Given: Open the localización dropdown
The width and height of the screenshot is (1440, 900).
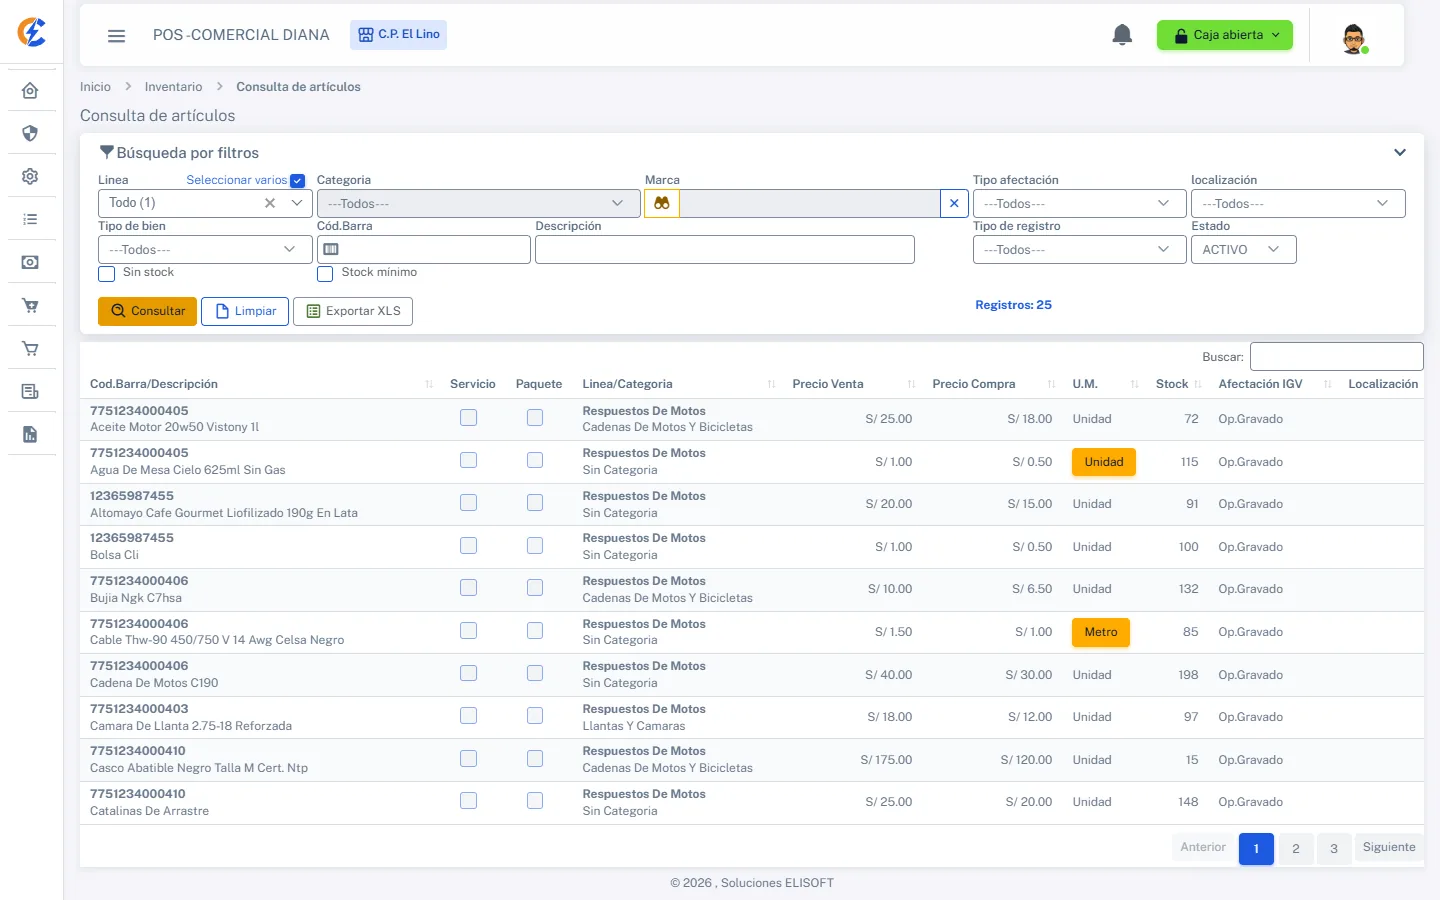Looking at the screenshot, I should click(x=1298, y=203).
